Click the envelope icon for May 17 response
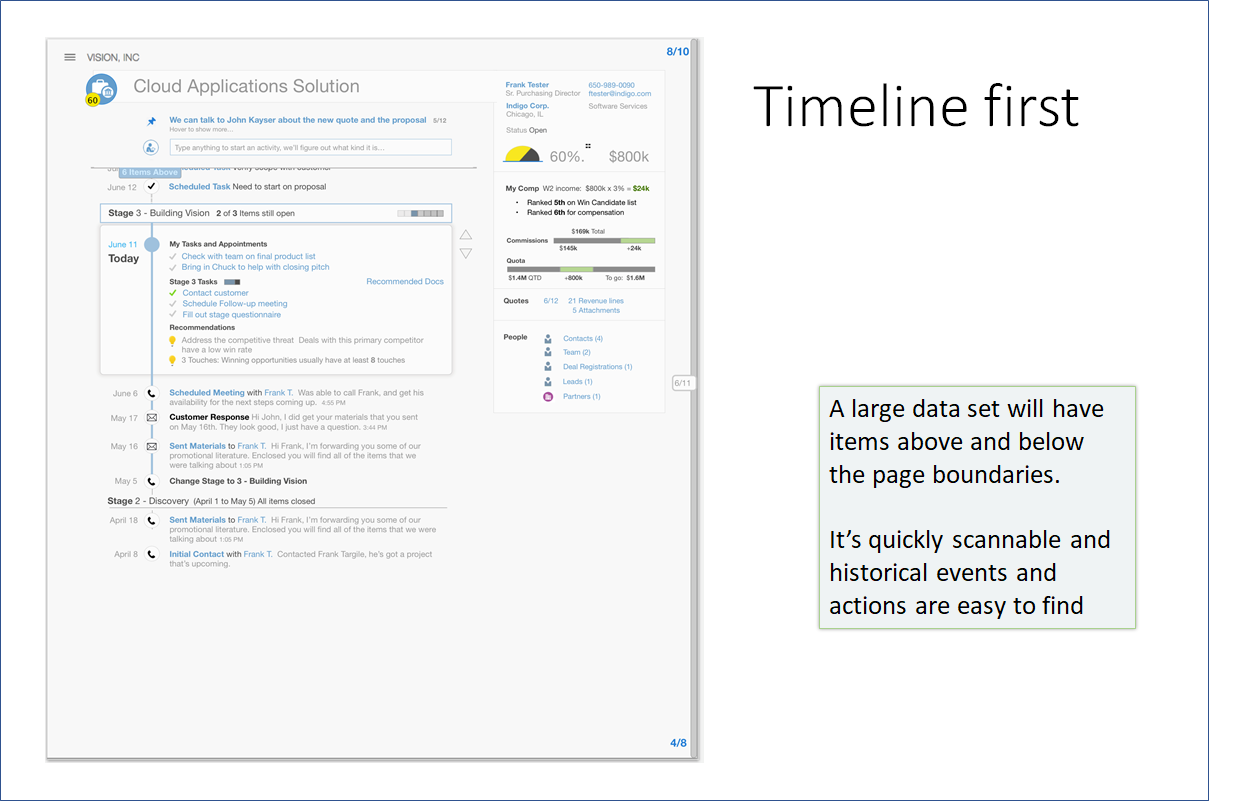The width and height of the screenshot is (1236, 801). [152, 418]
